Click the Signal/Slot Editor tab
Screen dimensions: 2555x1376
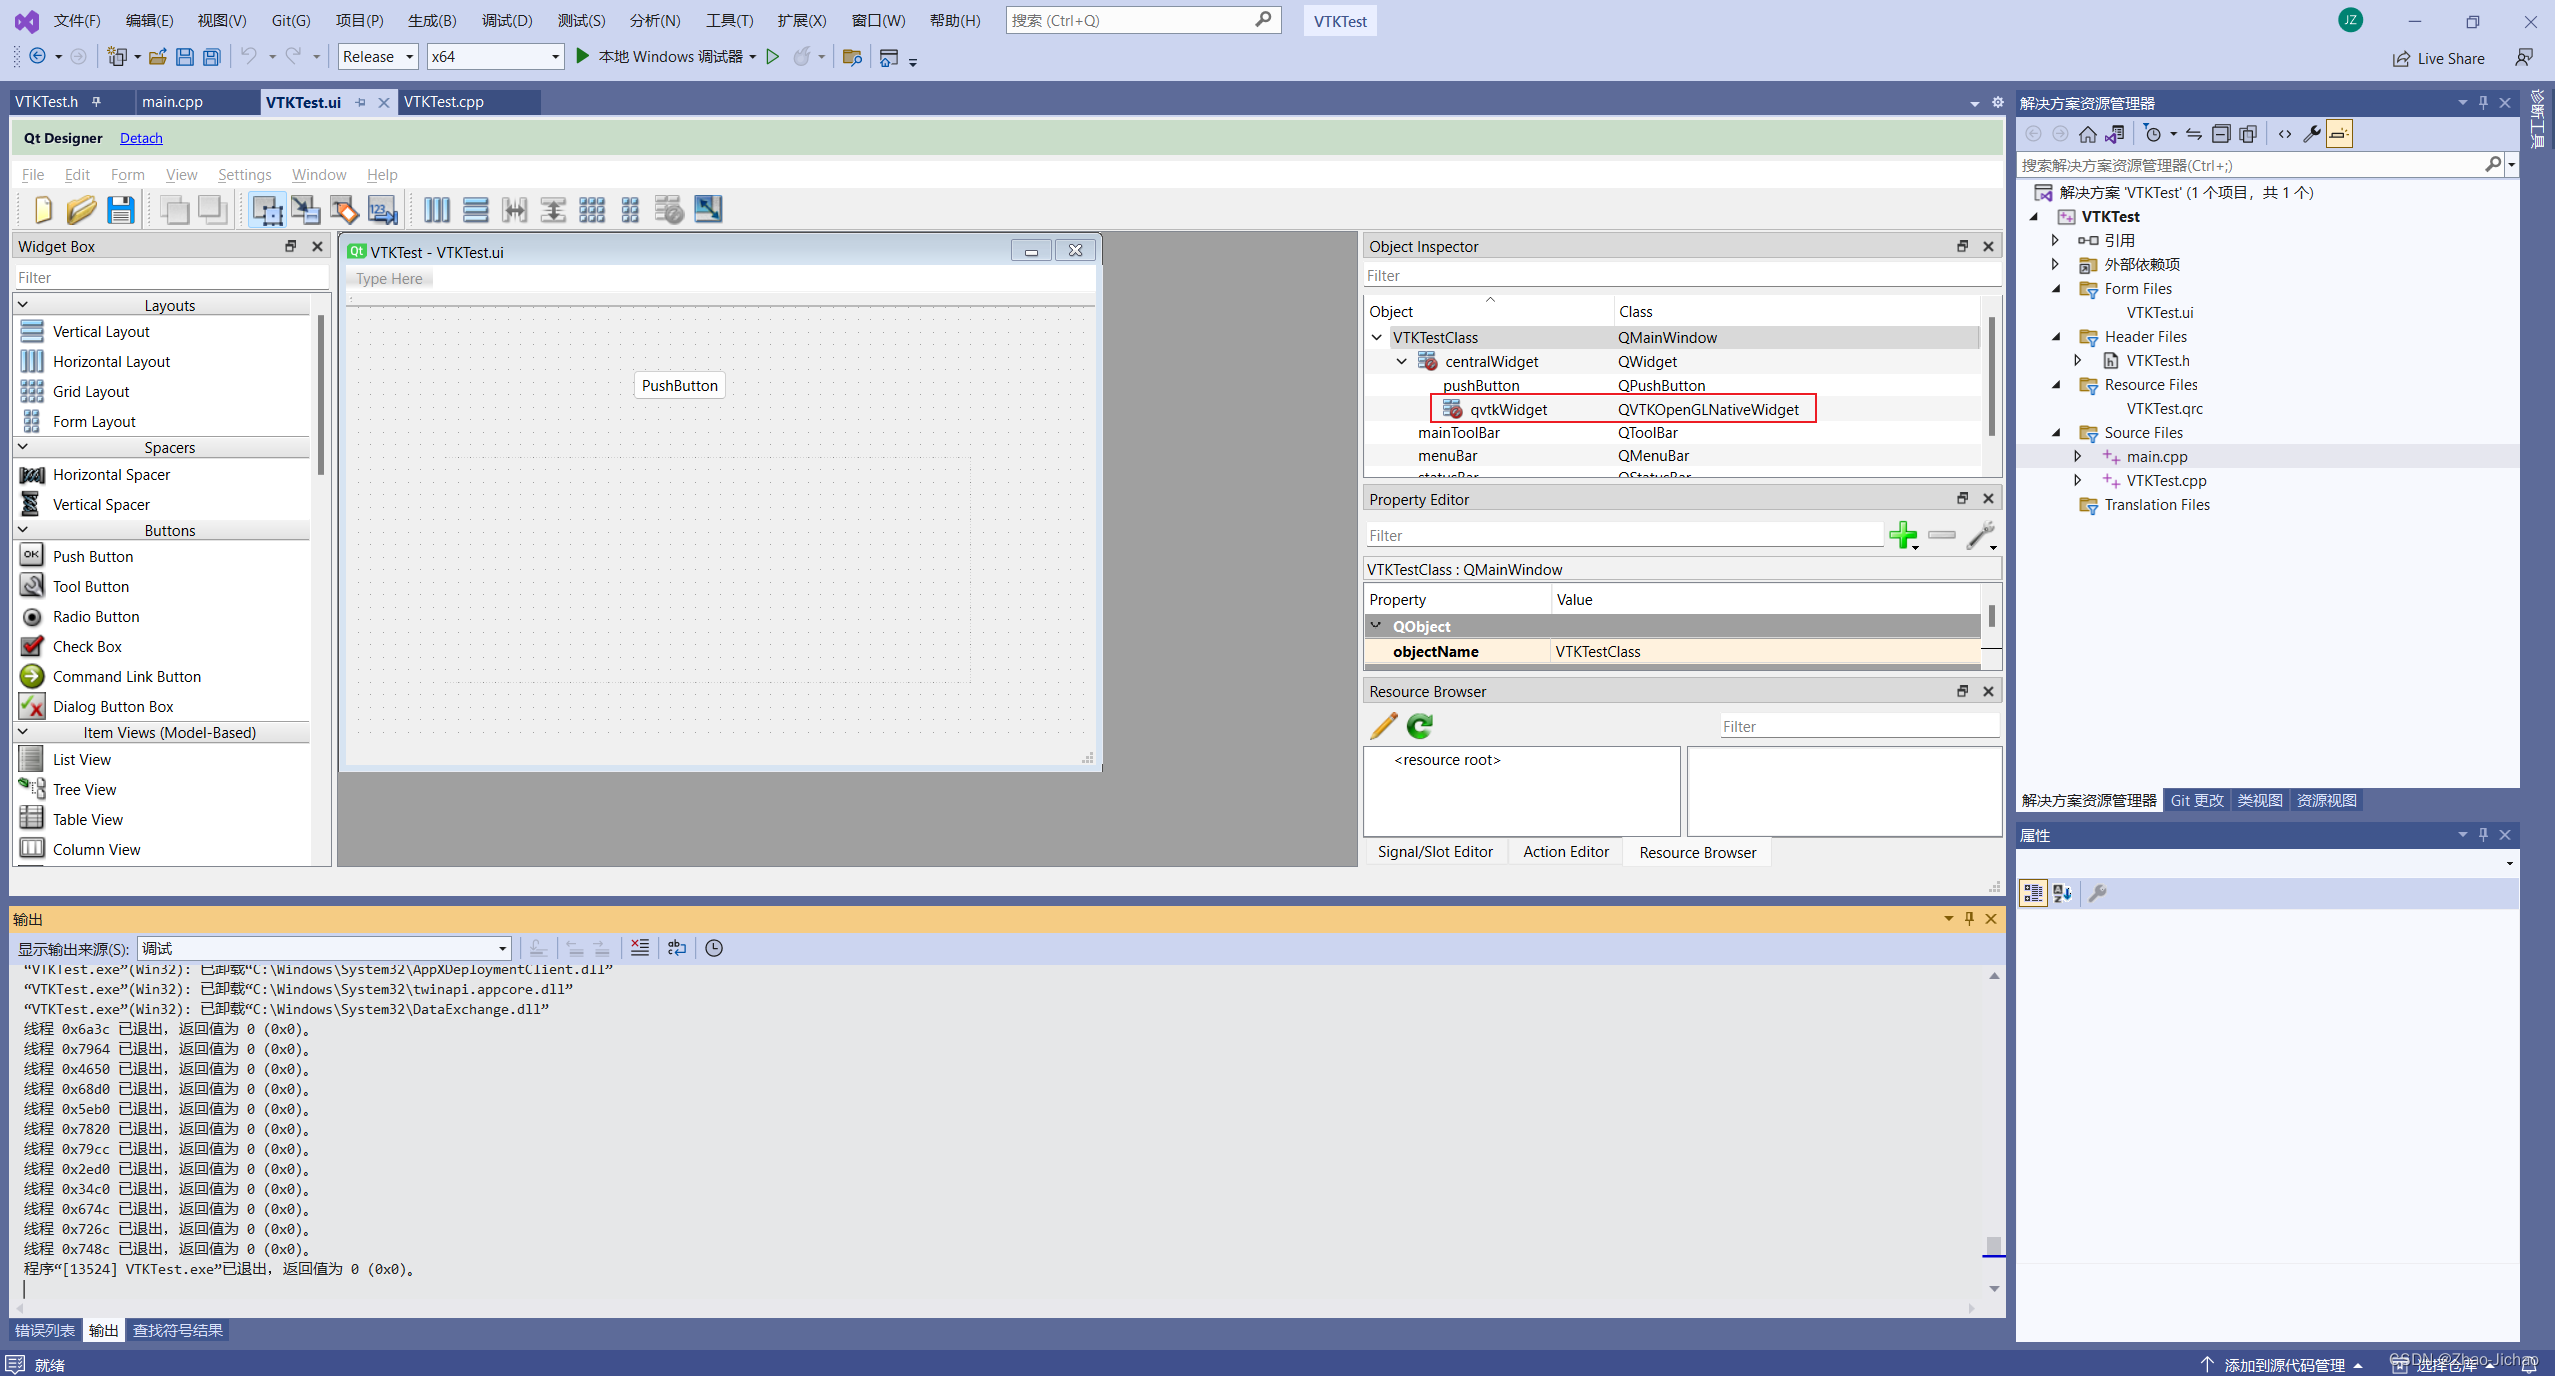tap(1435, 852)
